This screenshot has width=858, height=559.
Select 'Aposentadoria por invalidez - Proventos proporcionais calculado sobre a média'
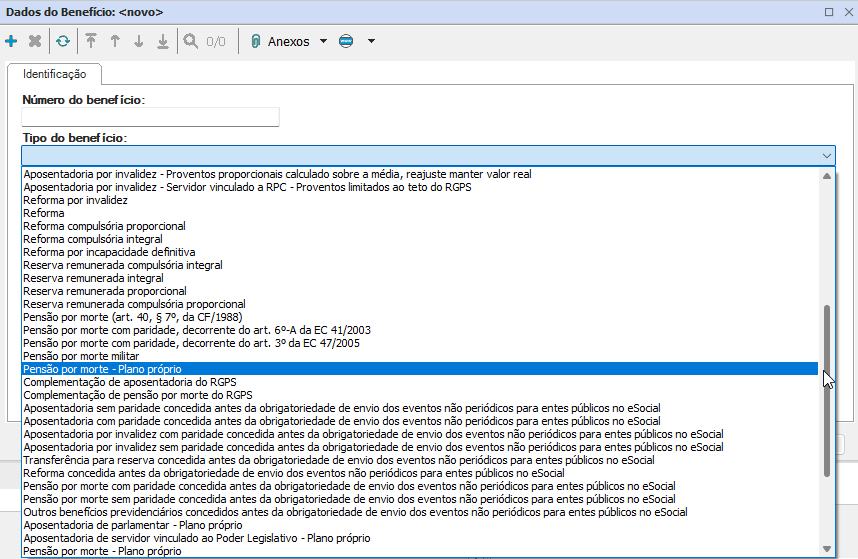tap(420, 174)
